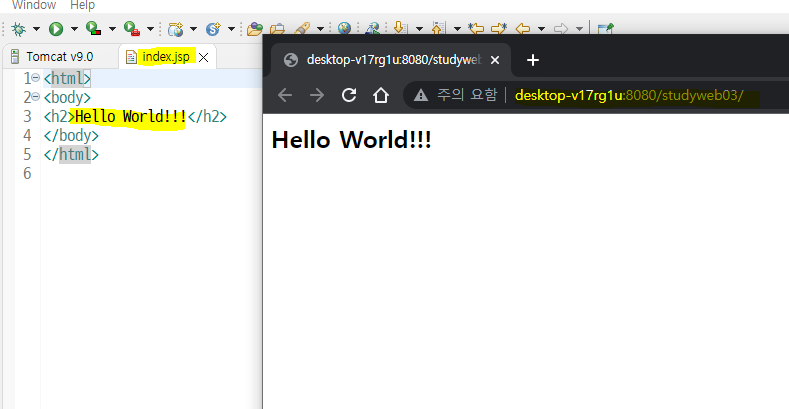Viewport: 789px width, 409px height.
Task: Click the Hello World!!! heading in browser
Action: (x=351, y=140)
